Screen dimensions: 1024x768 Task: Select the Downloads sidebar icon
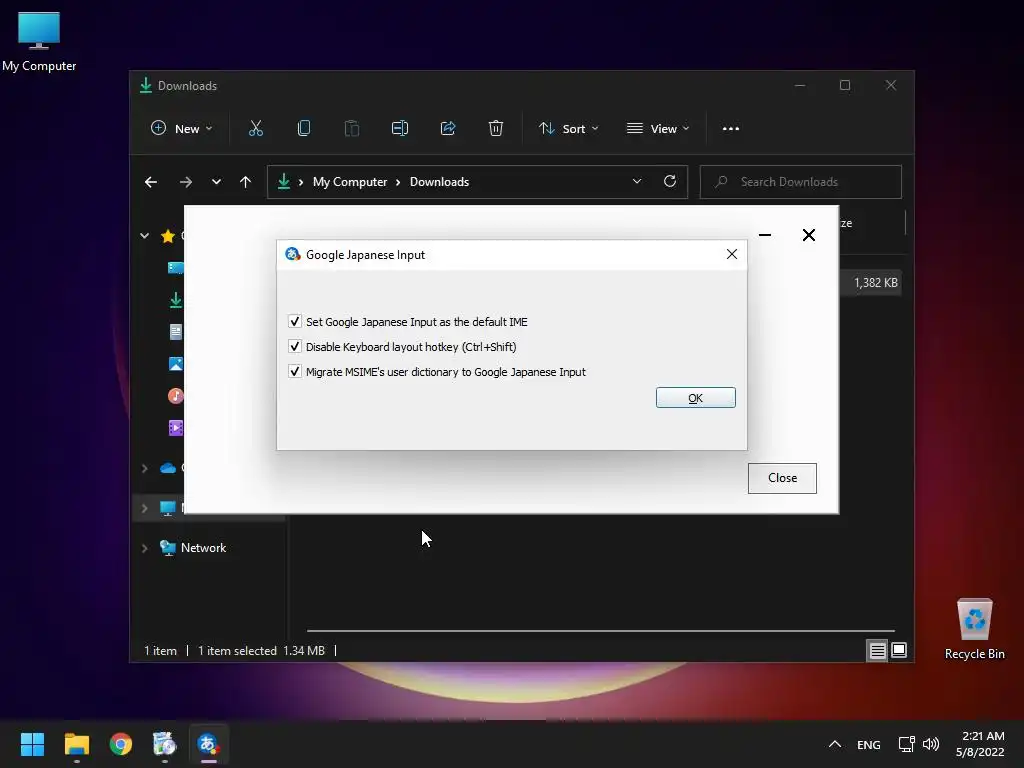click(176, 300)
